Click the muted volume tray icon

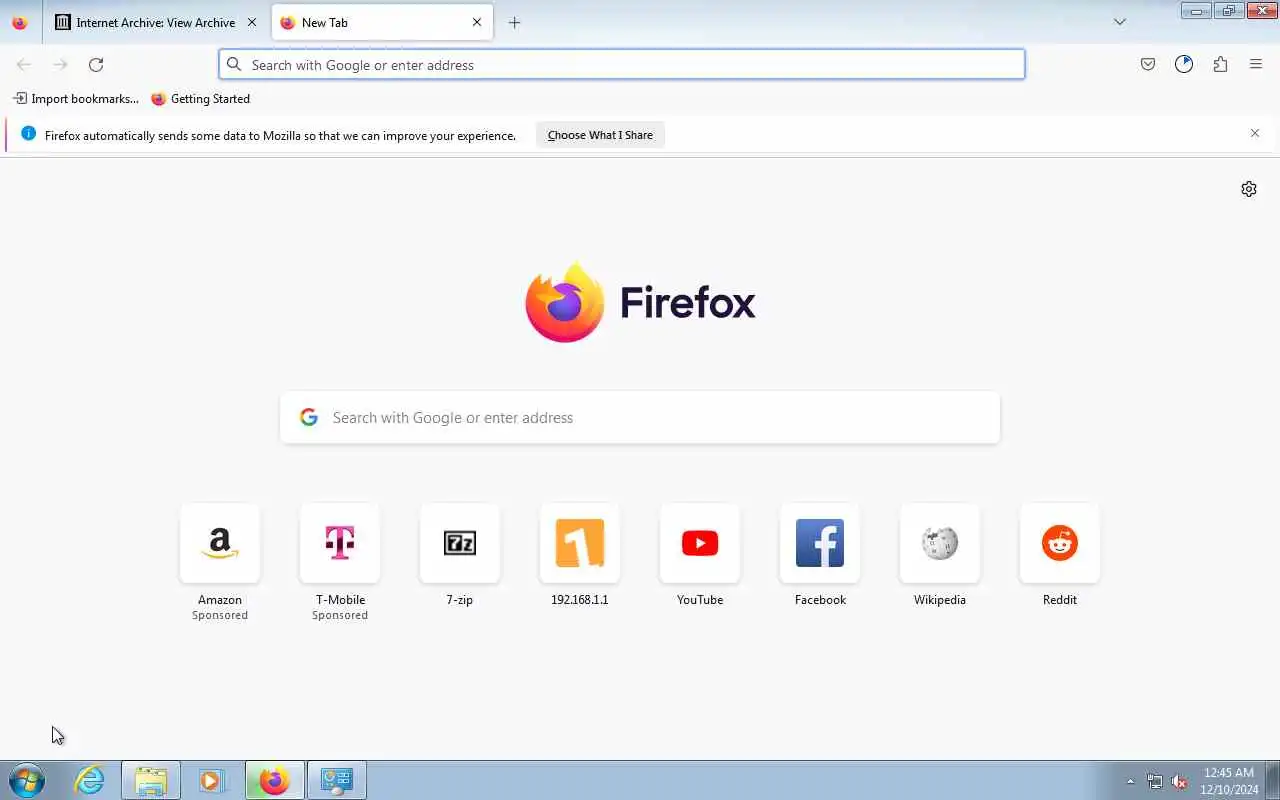click(x=1179, y=781)
